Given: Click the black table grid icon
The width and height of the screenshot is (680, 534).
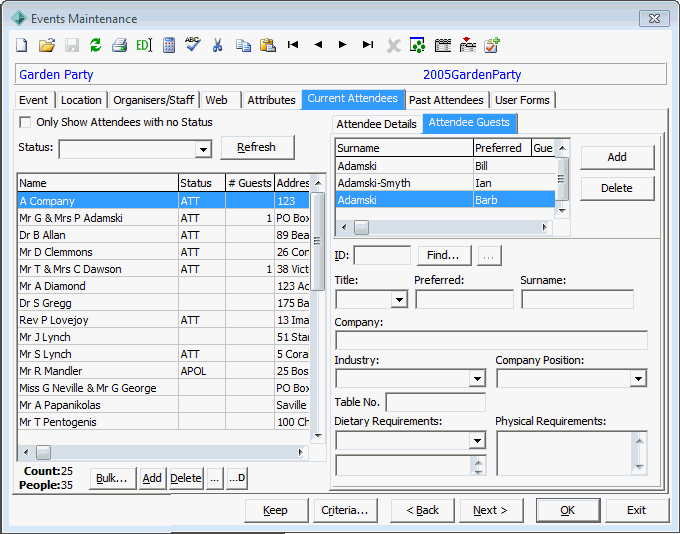Looking at the screenshot, I should tap(443, 45).
